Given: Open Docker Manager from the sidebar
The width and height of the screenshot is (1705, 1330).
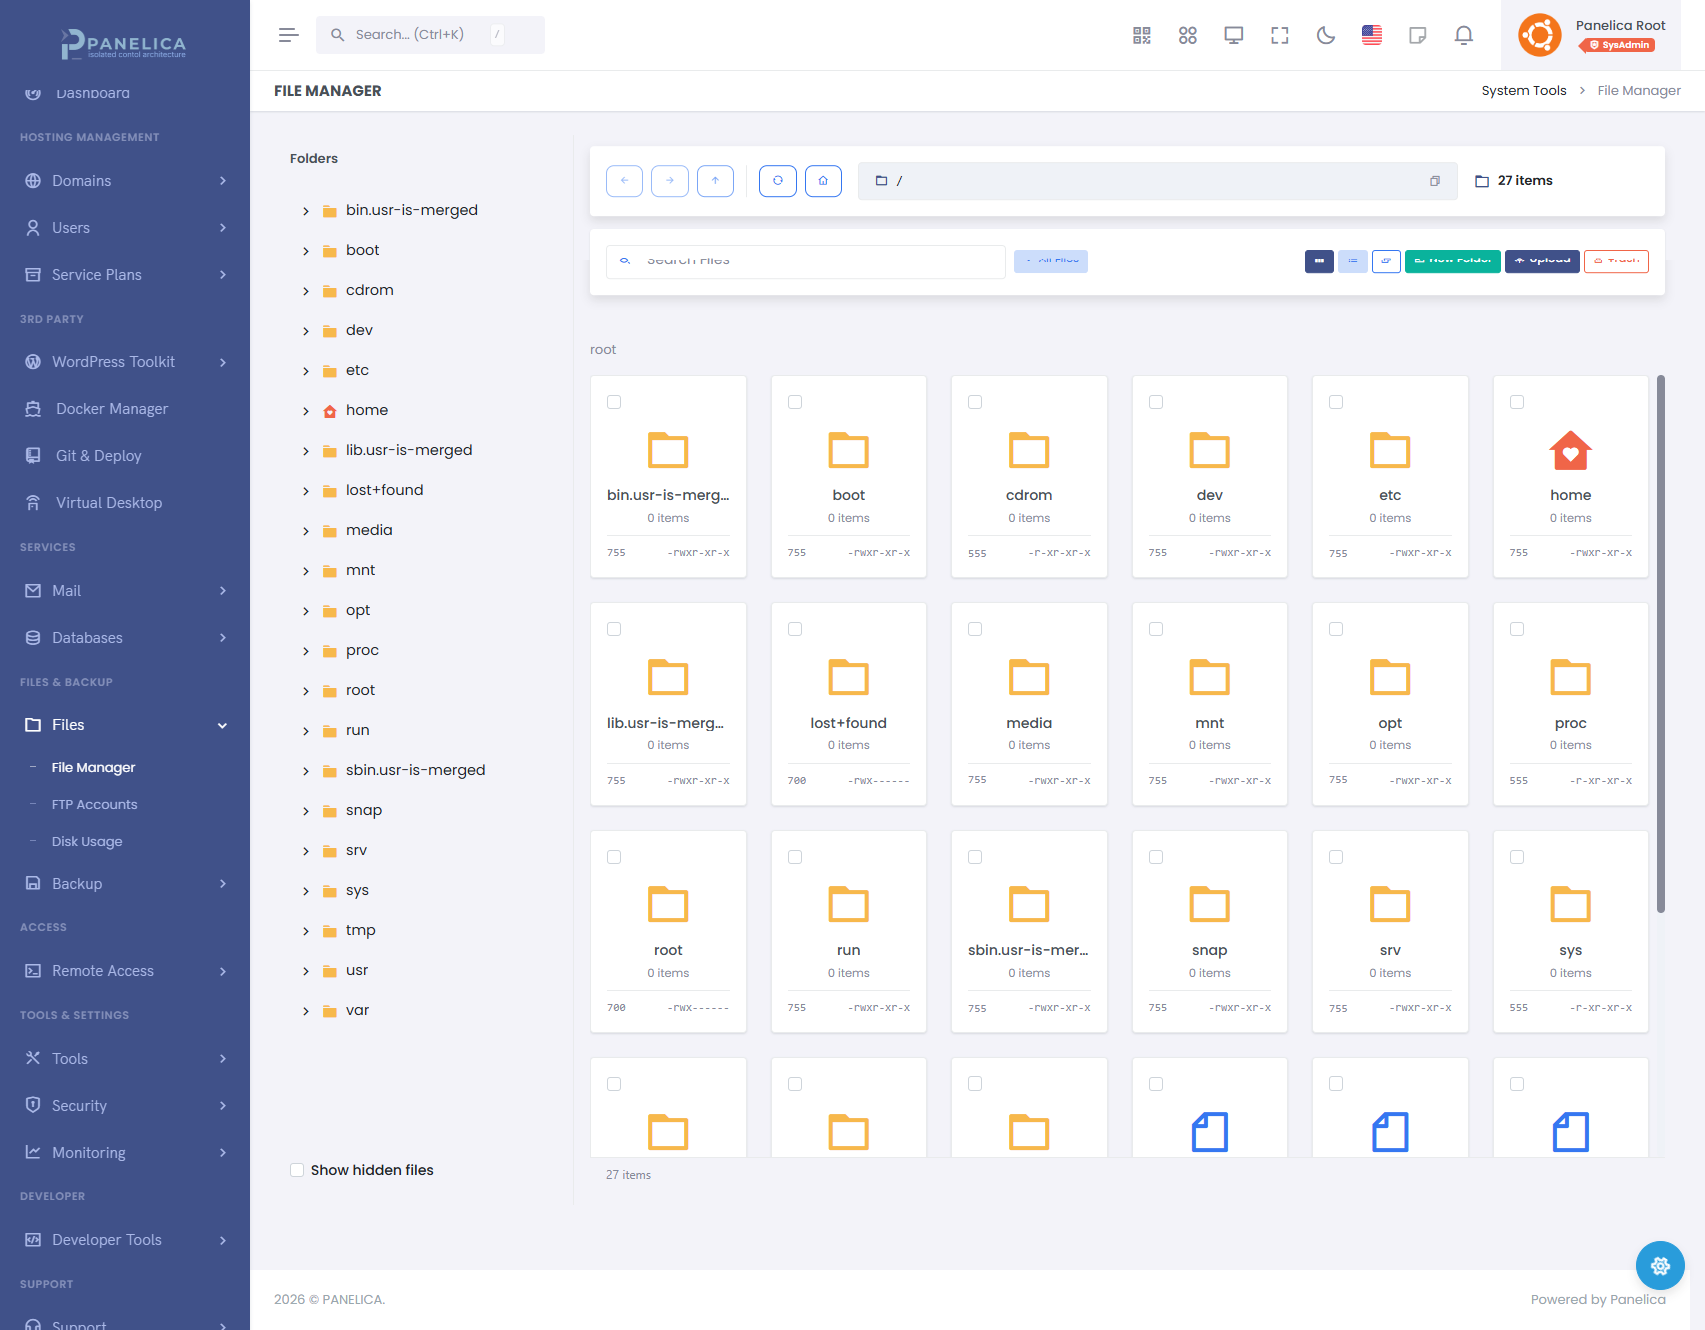Looking at the screenshot, I should 110,408.
